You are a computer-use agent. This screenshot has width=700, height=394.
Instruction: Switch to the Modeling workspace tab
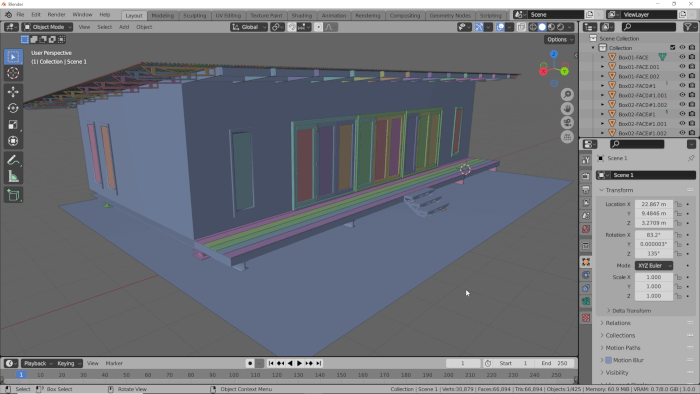pyautogui.click(x=162, y=15)
